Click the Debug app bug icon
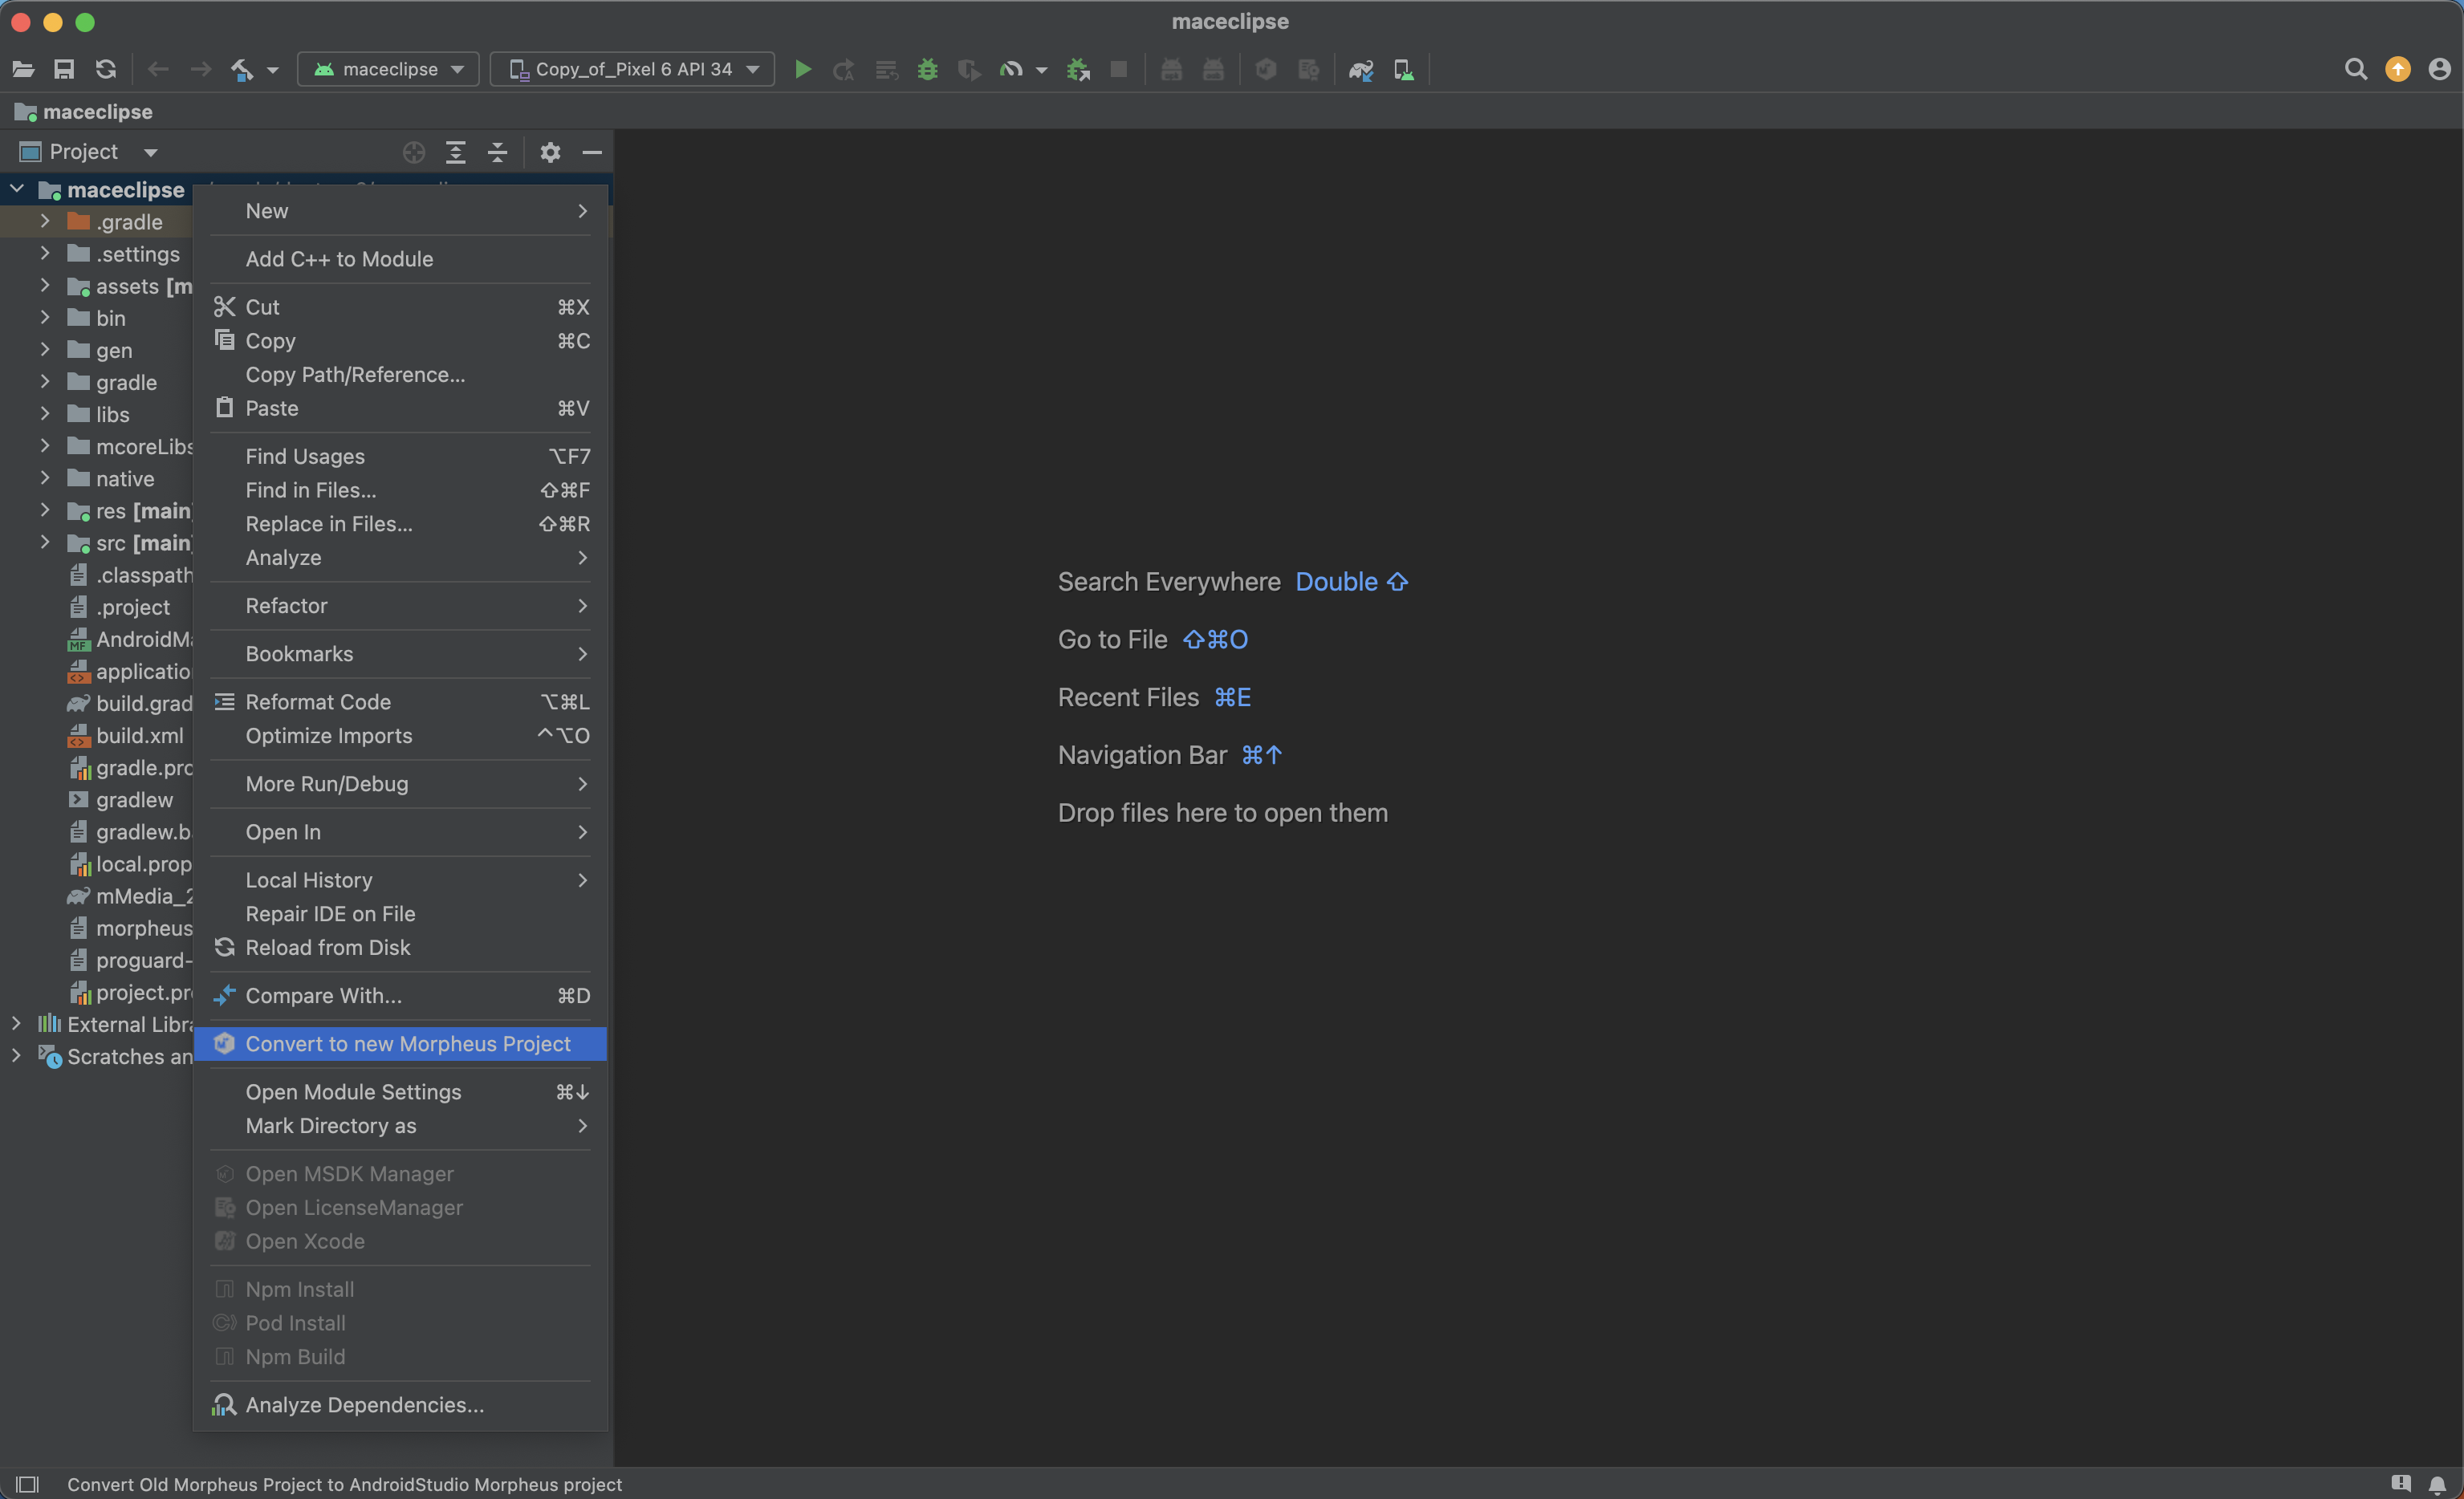 (x=927, y=69)
